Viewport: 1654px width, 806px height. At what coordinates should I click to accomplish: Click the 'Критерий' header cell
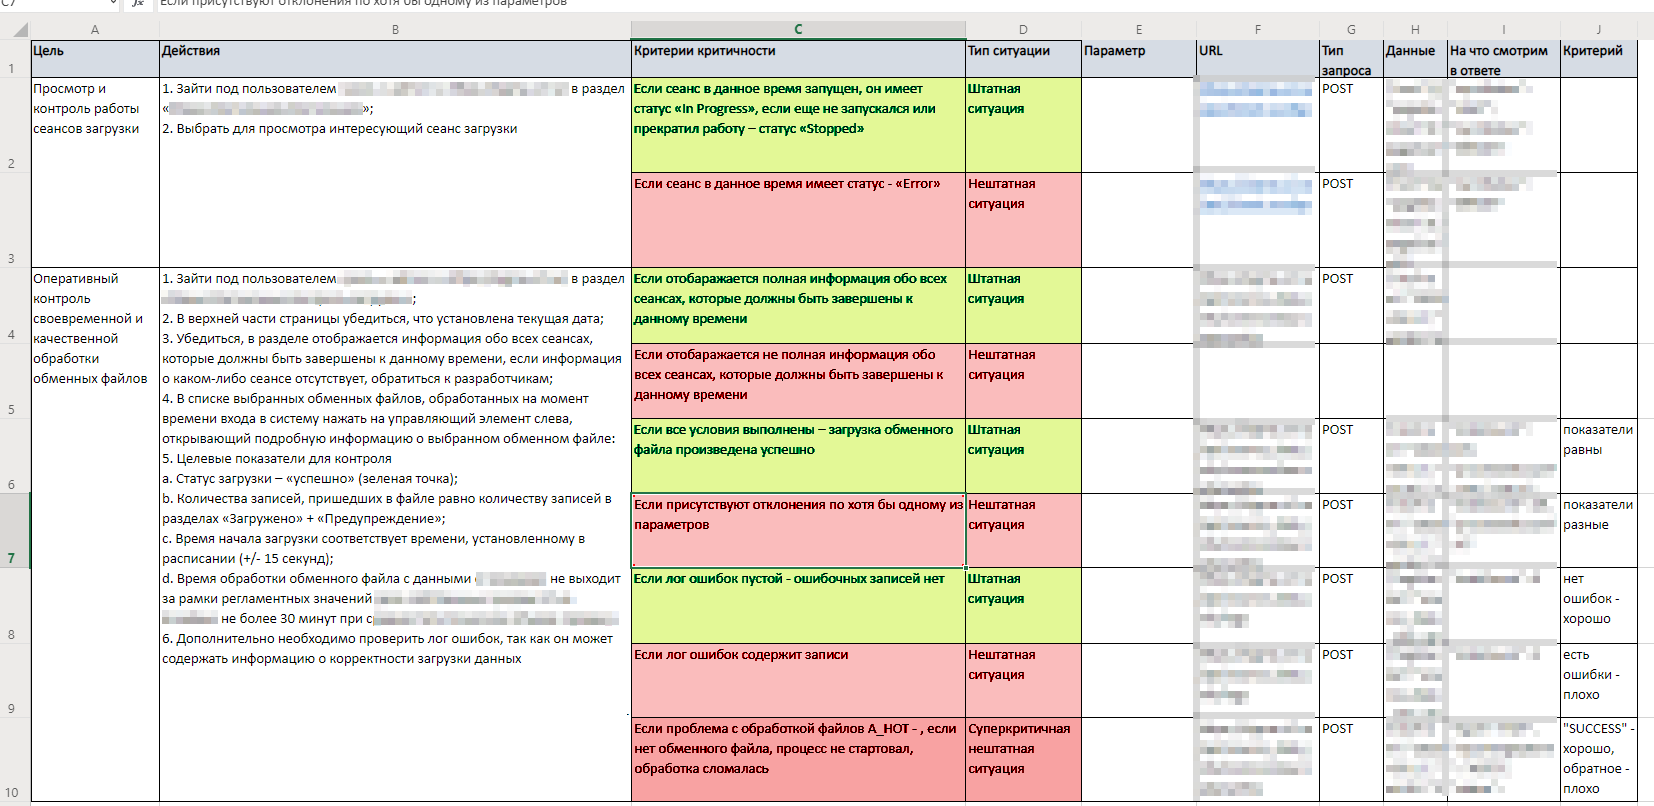point(1599,59)
